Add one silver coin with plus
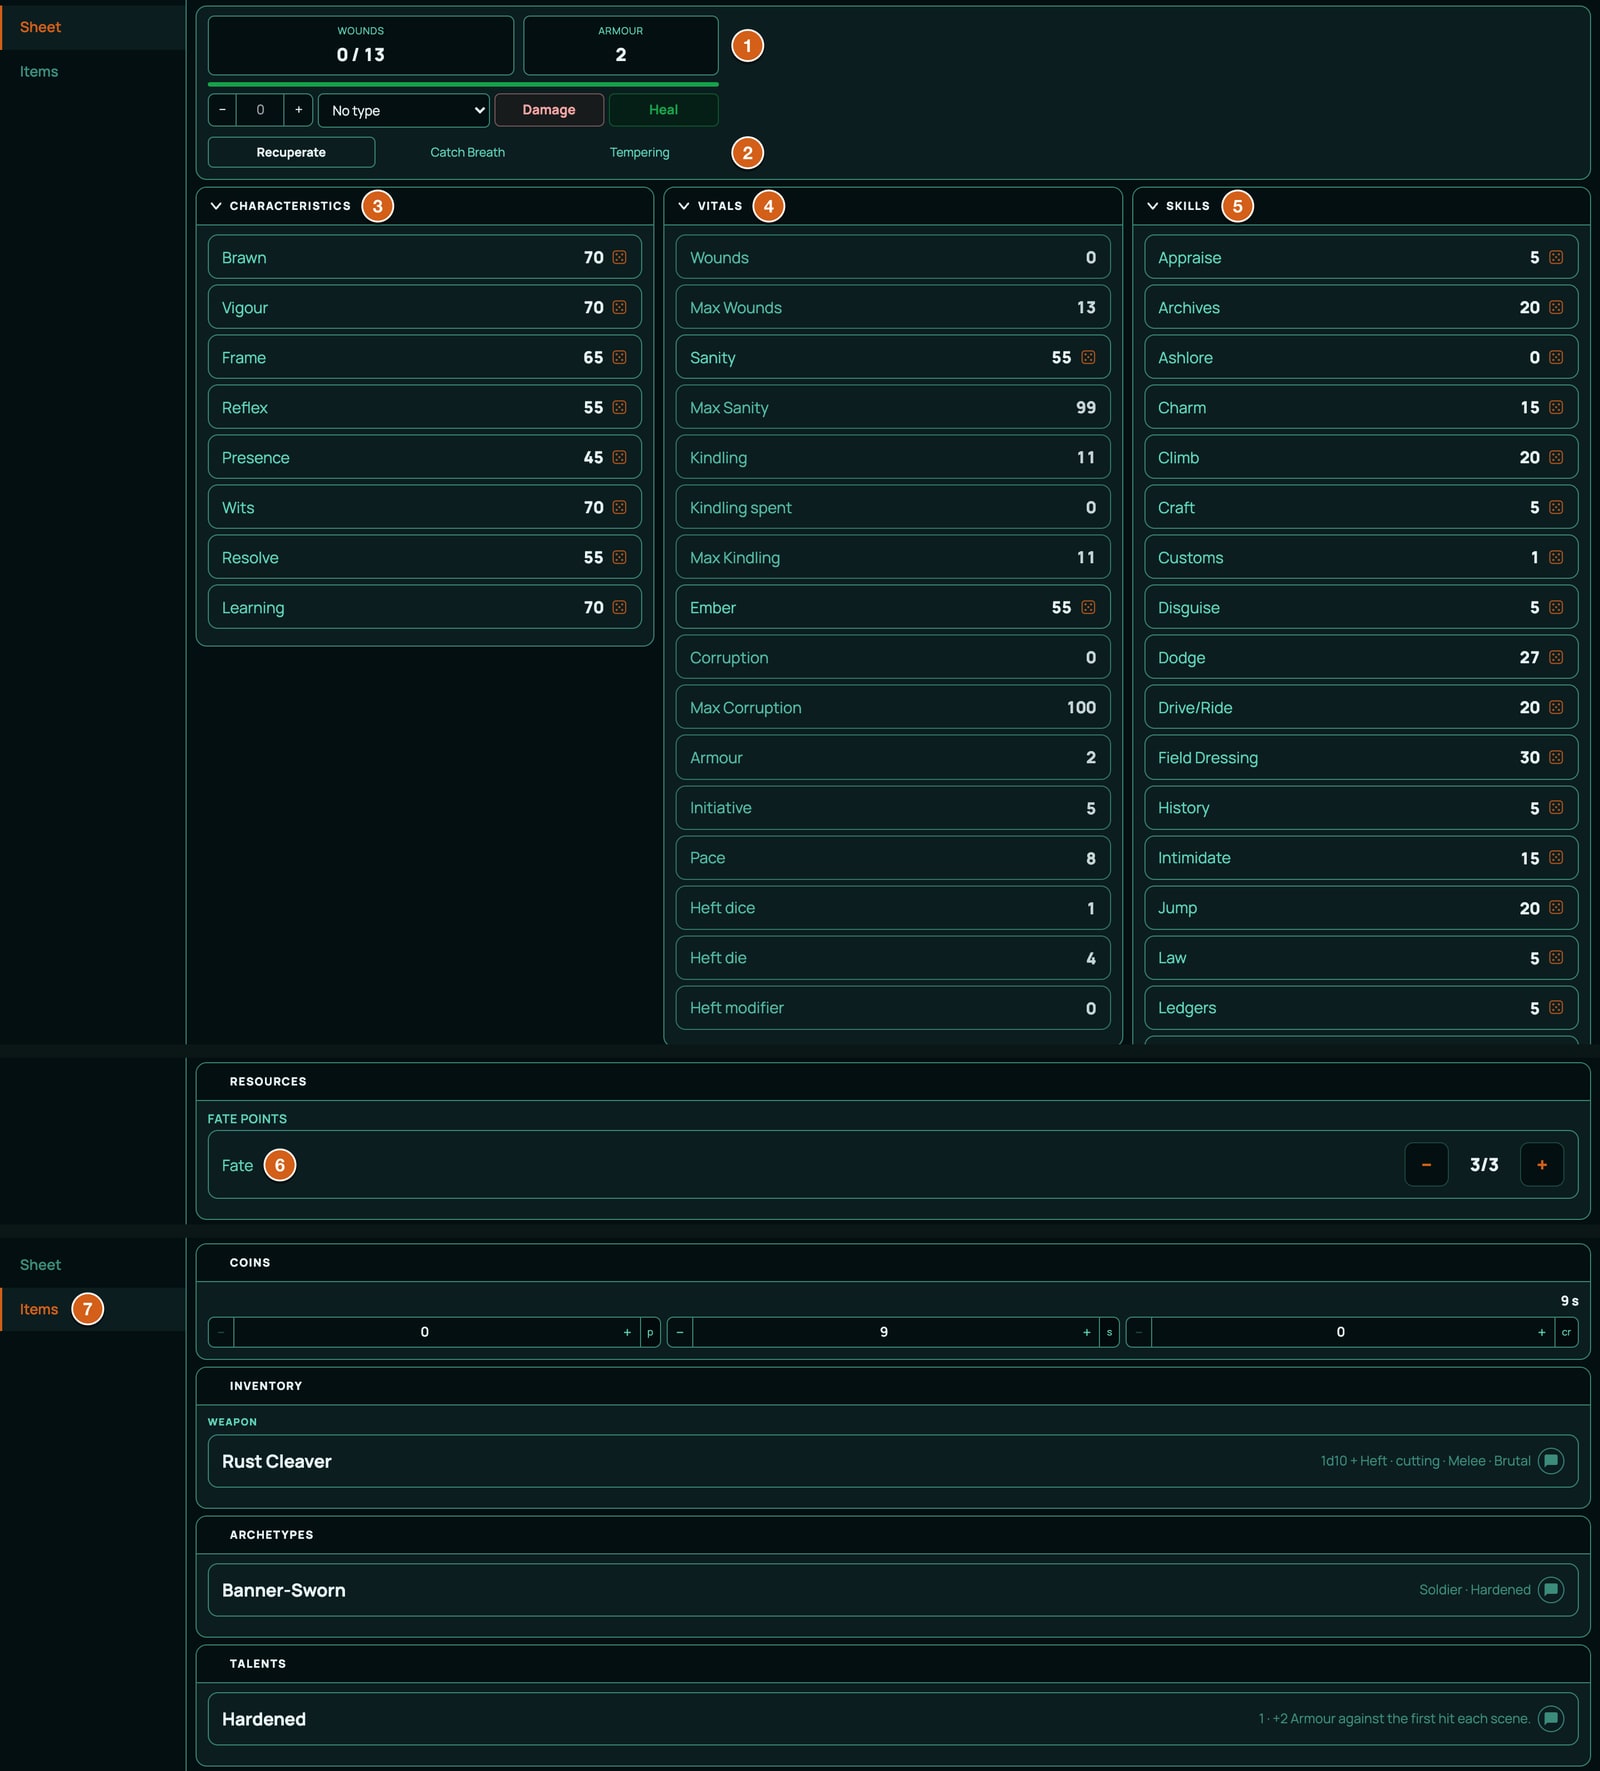Screen dimensions: 1600x1771 point(1086,1332)
